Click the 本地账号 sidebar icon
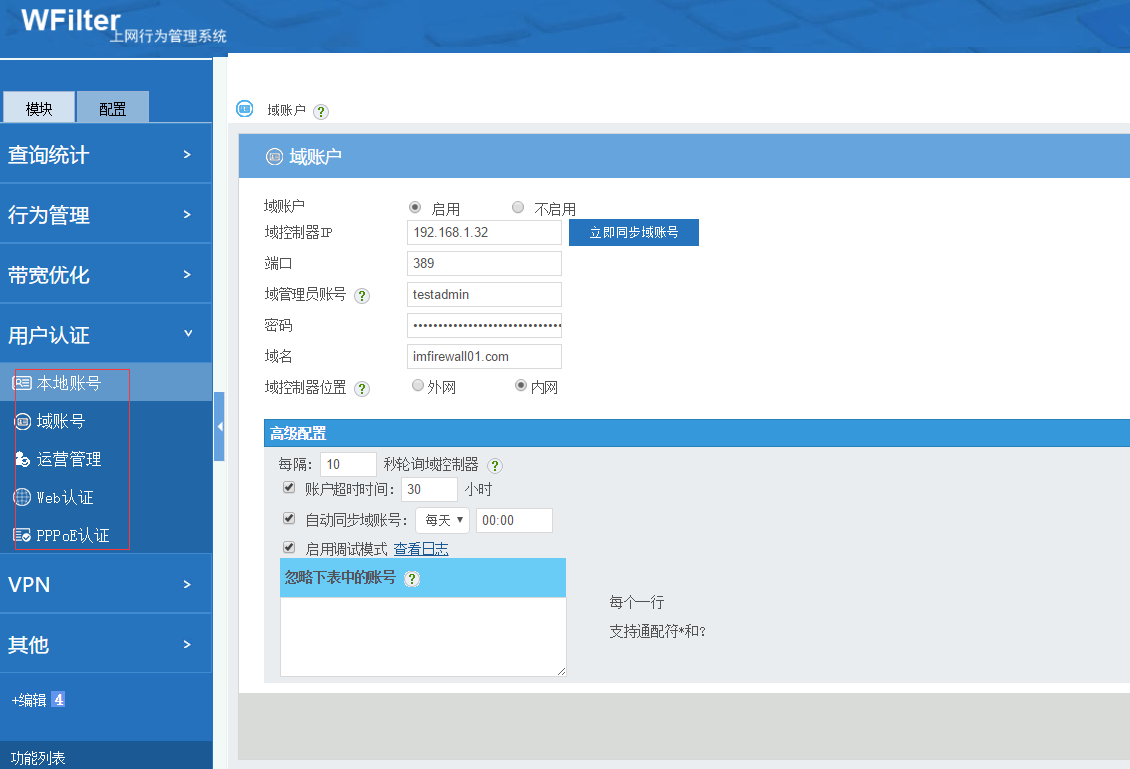 point(21,383)
